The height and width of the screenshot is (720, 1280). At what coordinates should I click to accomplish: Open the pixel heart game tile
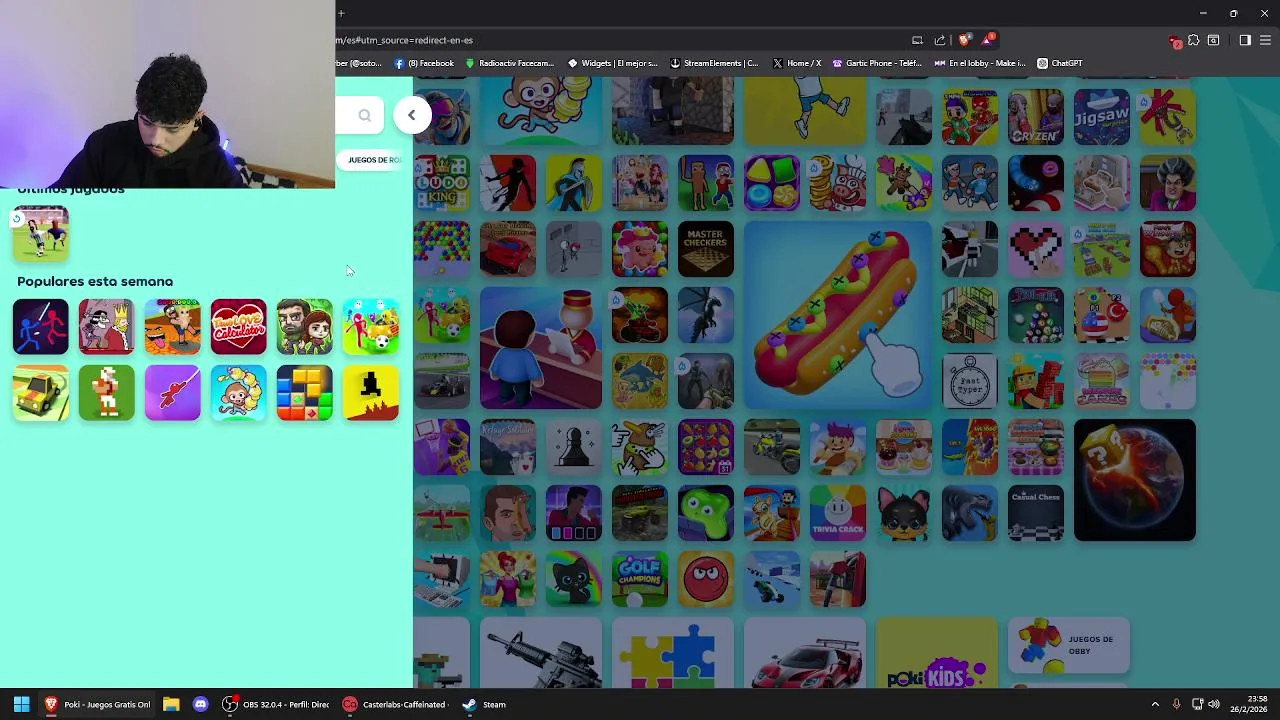coord(1035,249)
